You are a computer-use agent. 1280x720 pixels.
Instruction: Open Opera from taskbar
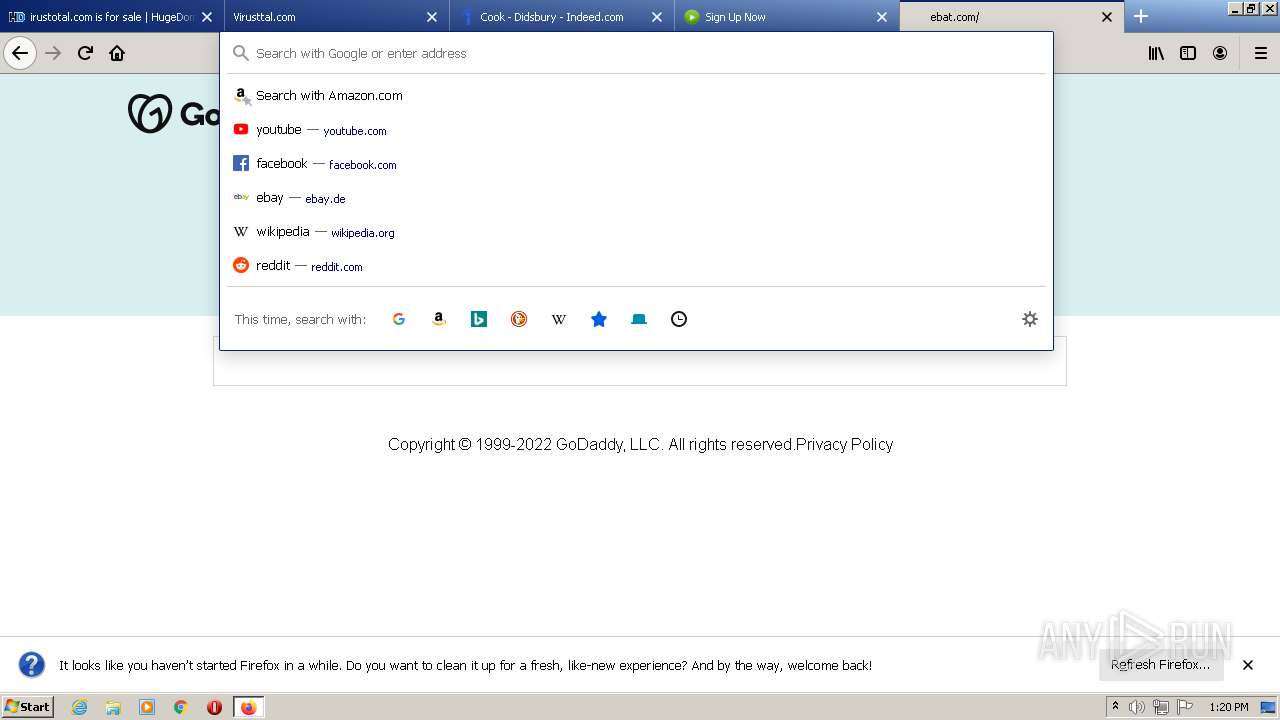(x=214, y=707)
